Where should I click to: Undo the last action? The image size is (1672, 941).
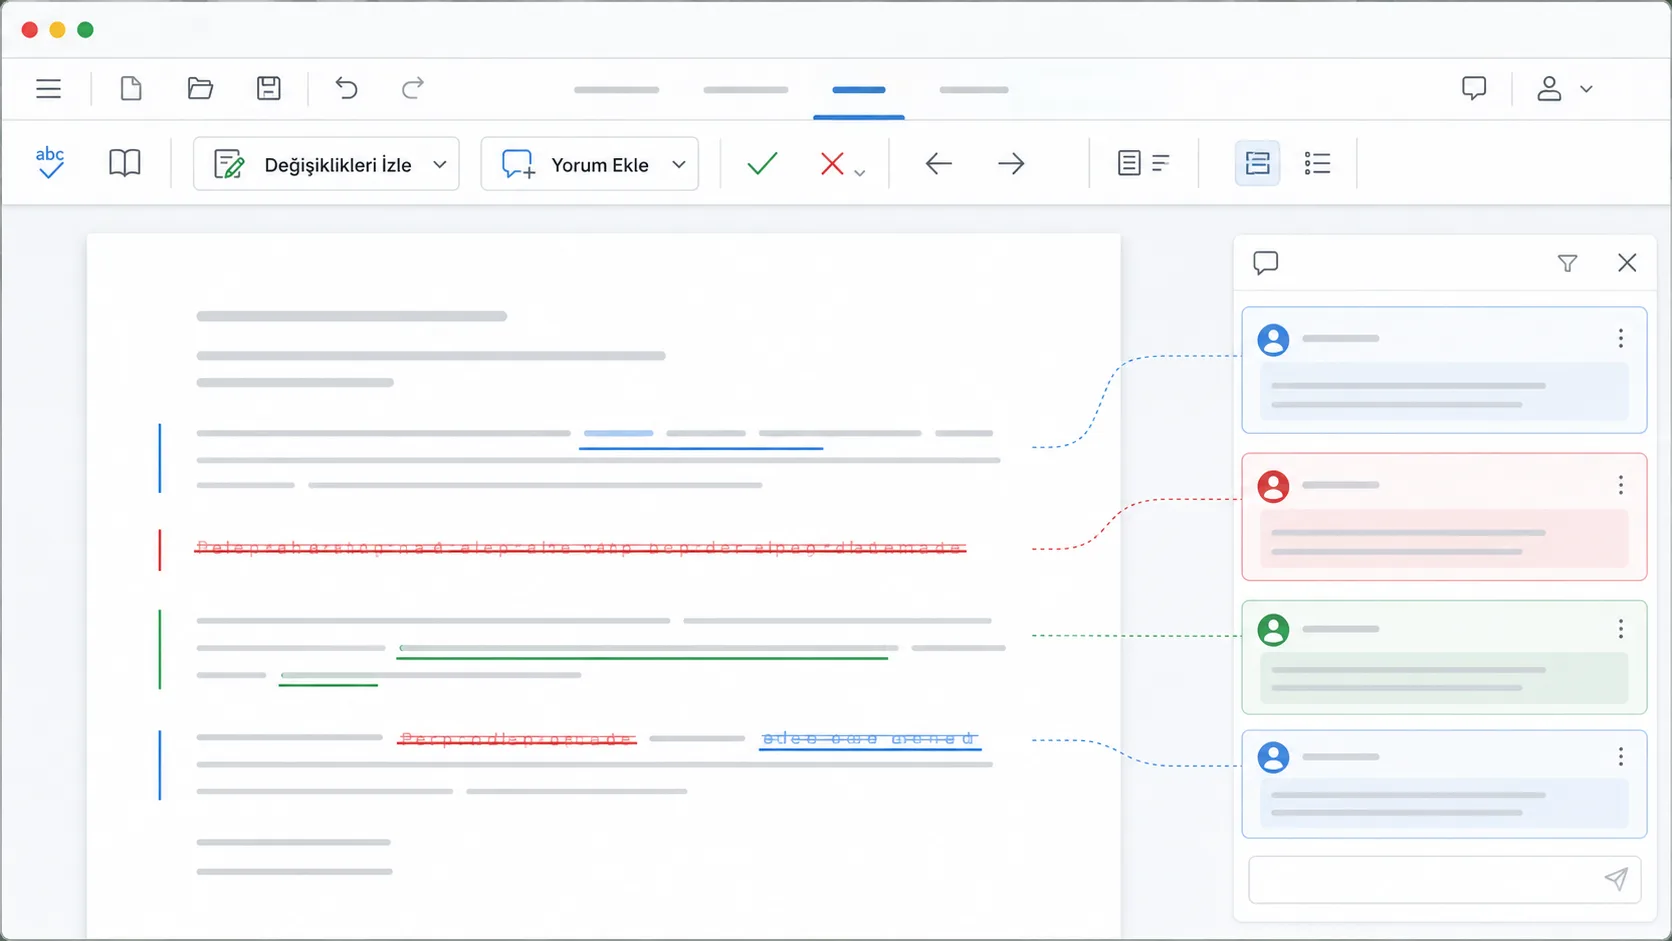pyautogui.click(x=346, y=89)
